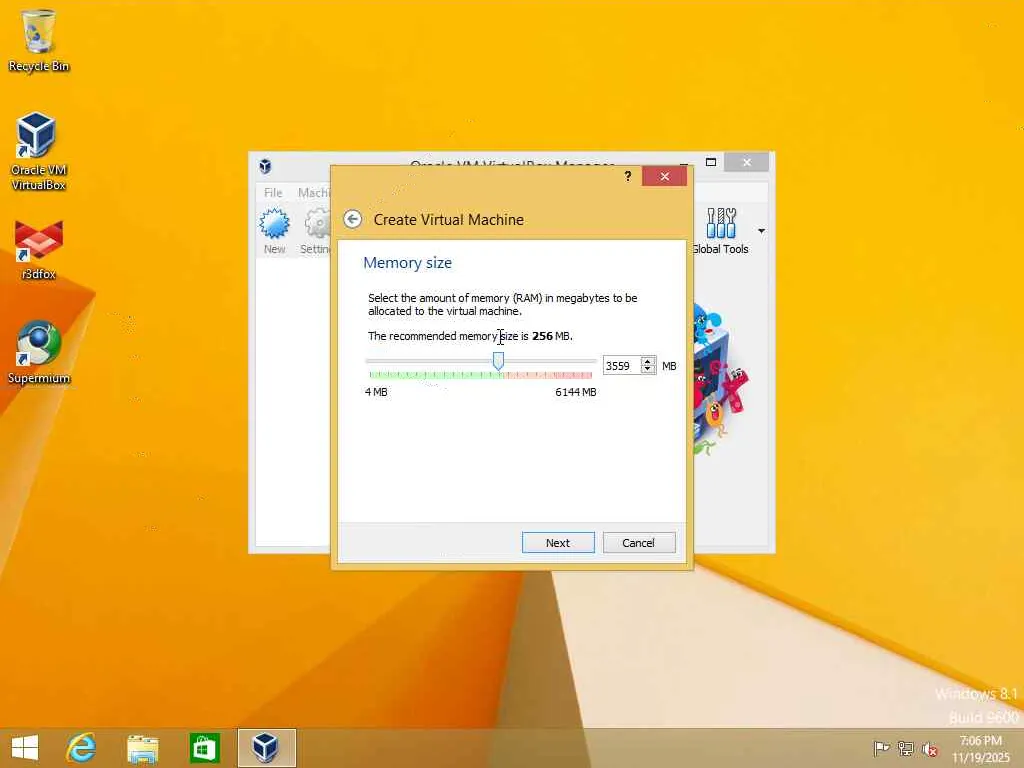Click the 'Memory size' heading
Screen dimensions: 1024x768
(408, 263)
